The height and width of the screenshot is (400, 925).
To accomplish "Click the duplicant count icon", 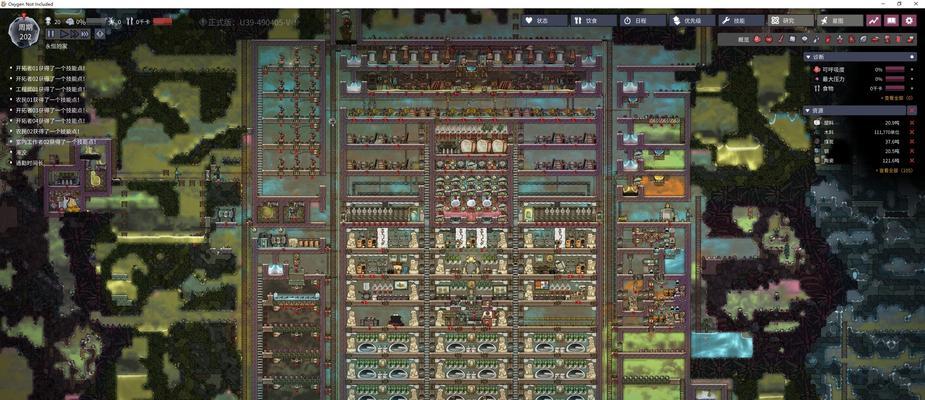I will pos(48,21).
